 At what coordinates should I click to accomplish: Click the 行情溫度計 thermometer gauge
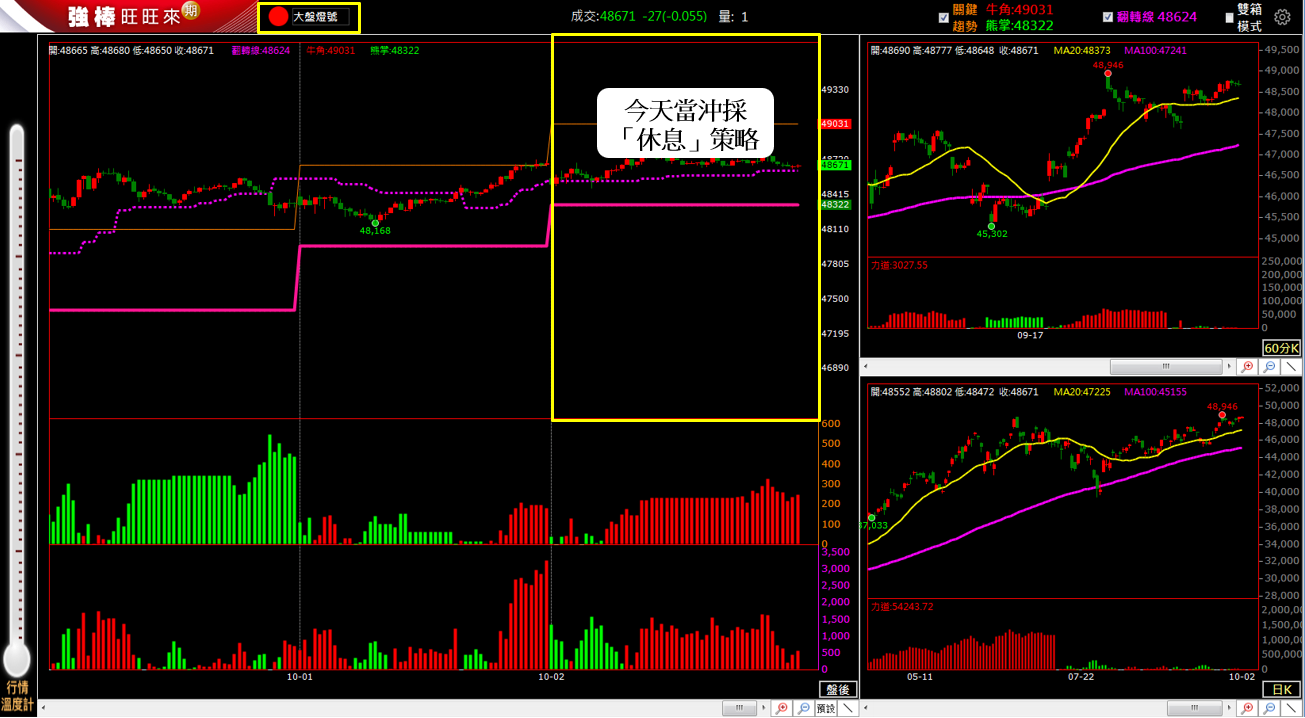16,400
